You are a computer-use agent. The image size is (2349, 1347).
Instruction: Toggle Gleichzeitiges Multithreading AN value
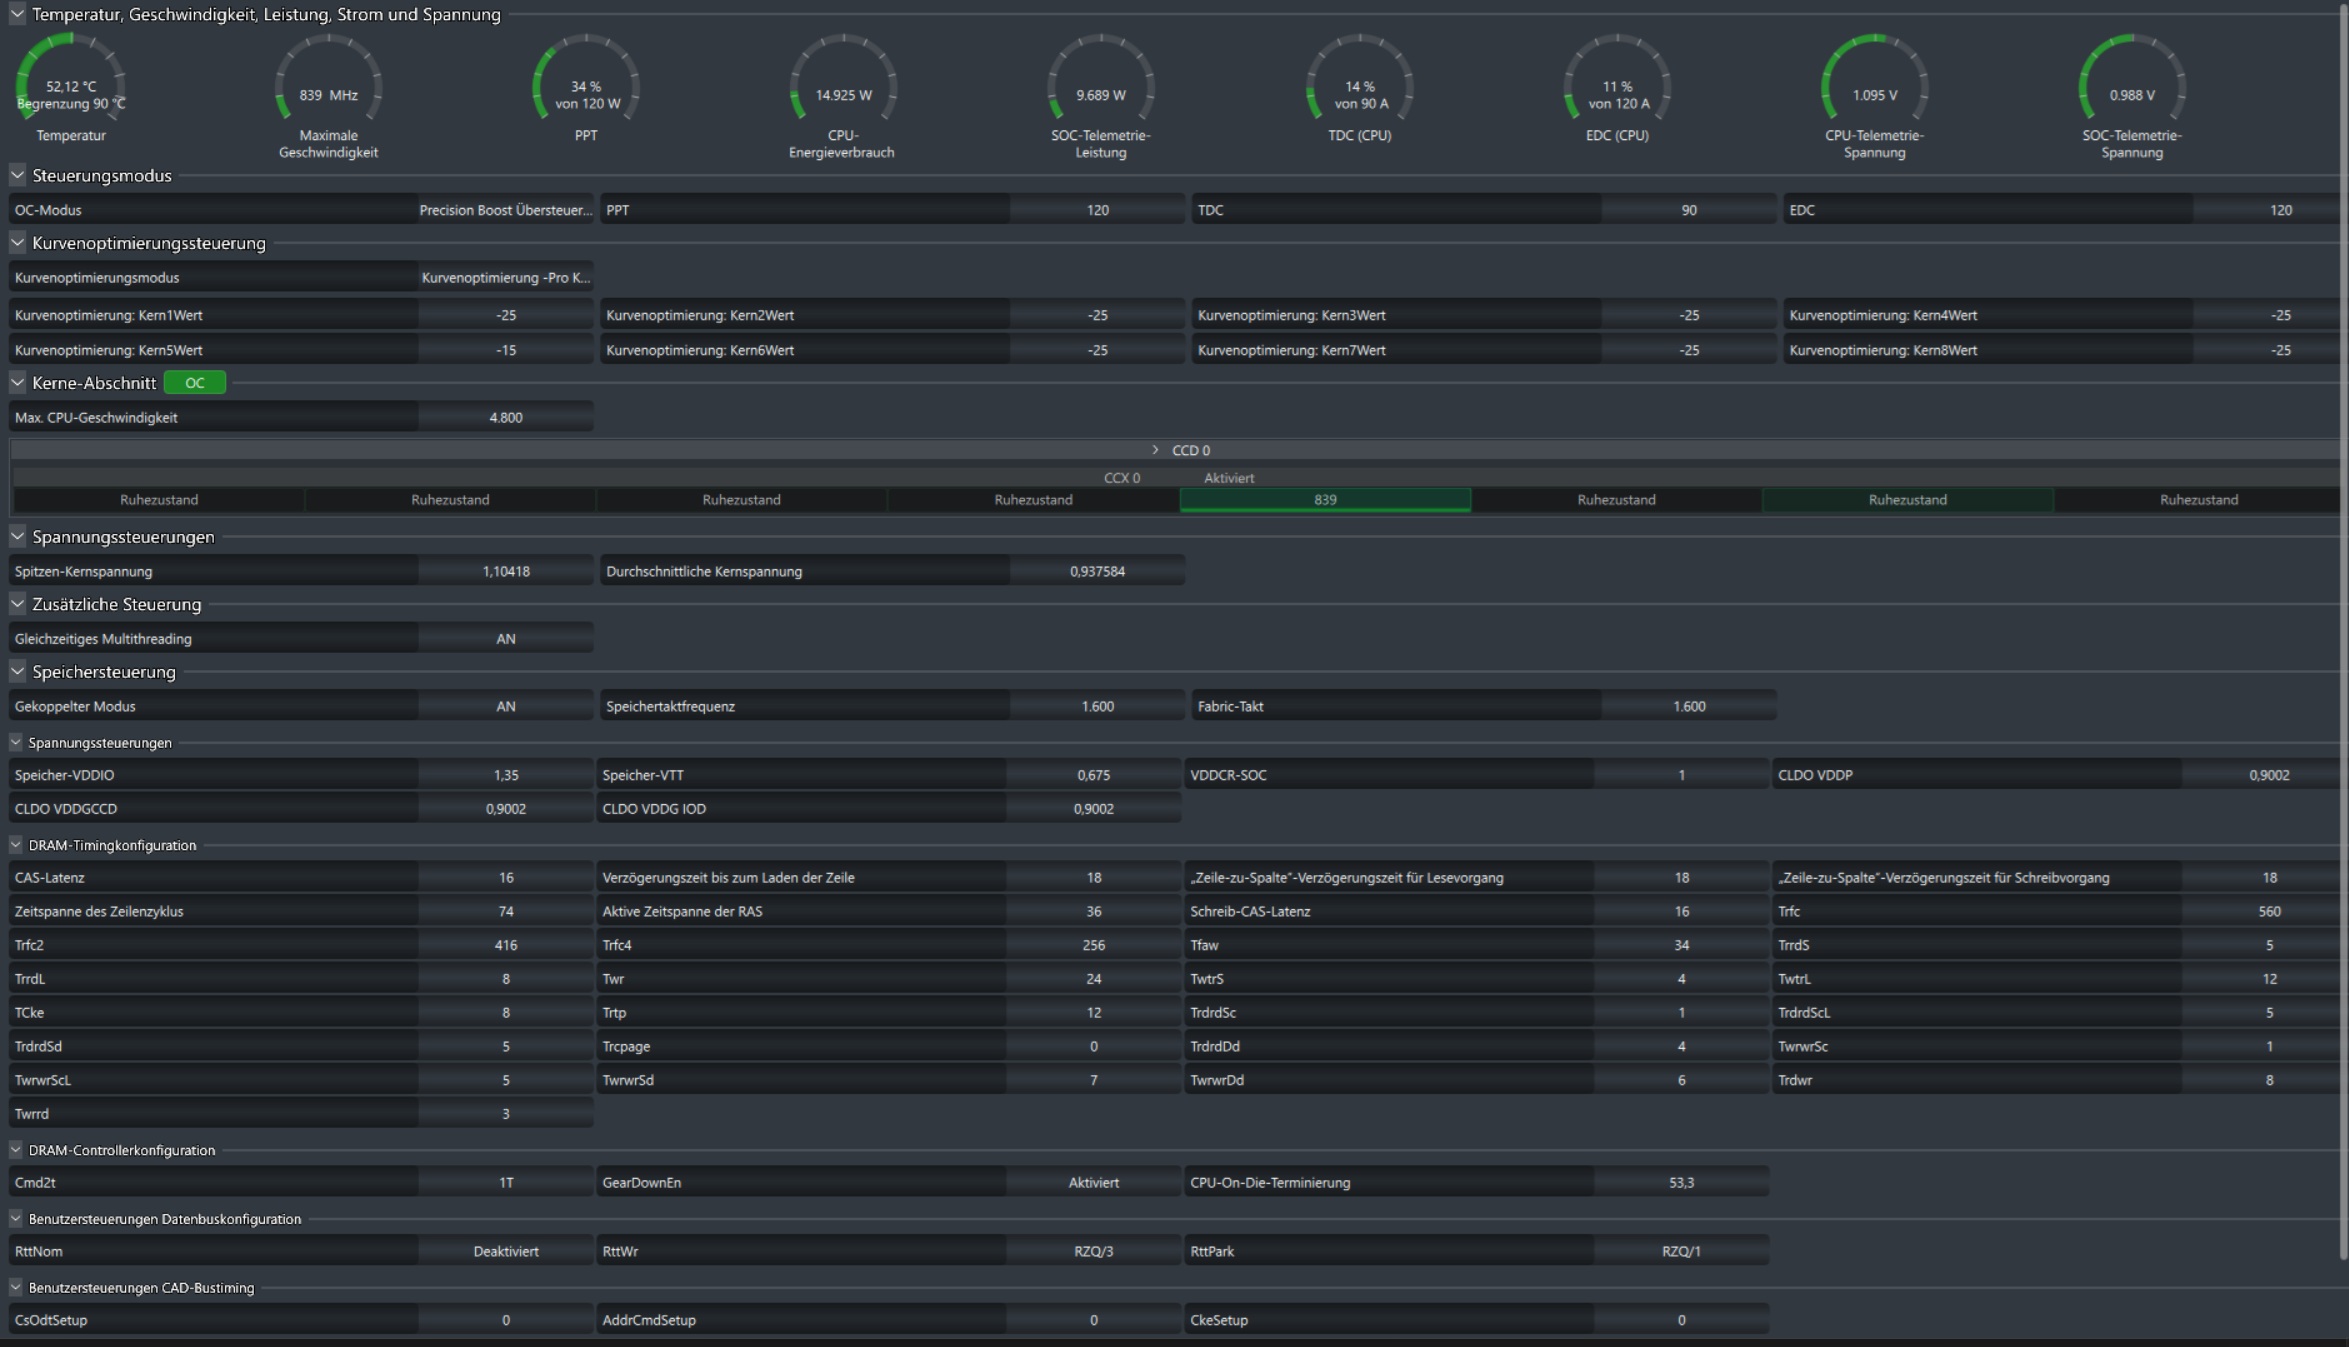coord(505,638)
